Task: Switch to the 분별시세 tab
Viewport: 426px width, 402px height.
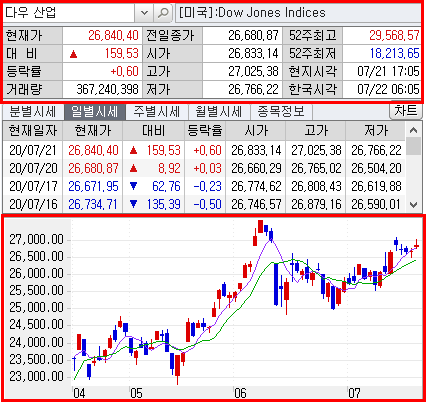Action: pyautogui.click(x=33, y=112)
